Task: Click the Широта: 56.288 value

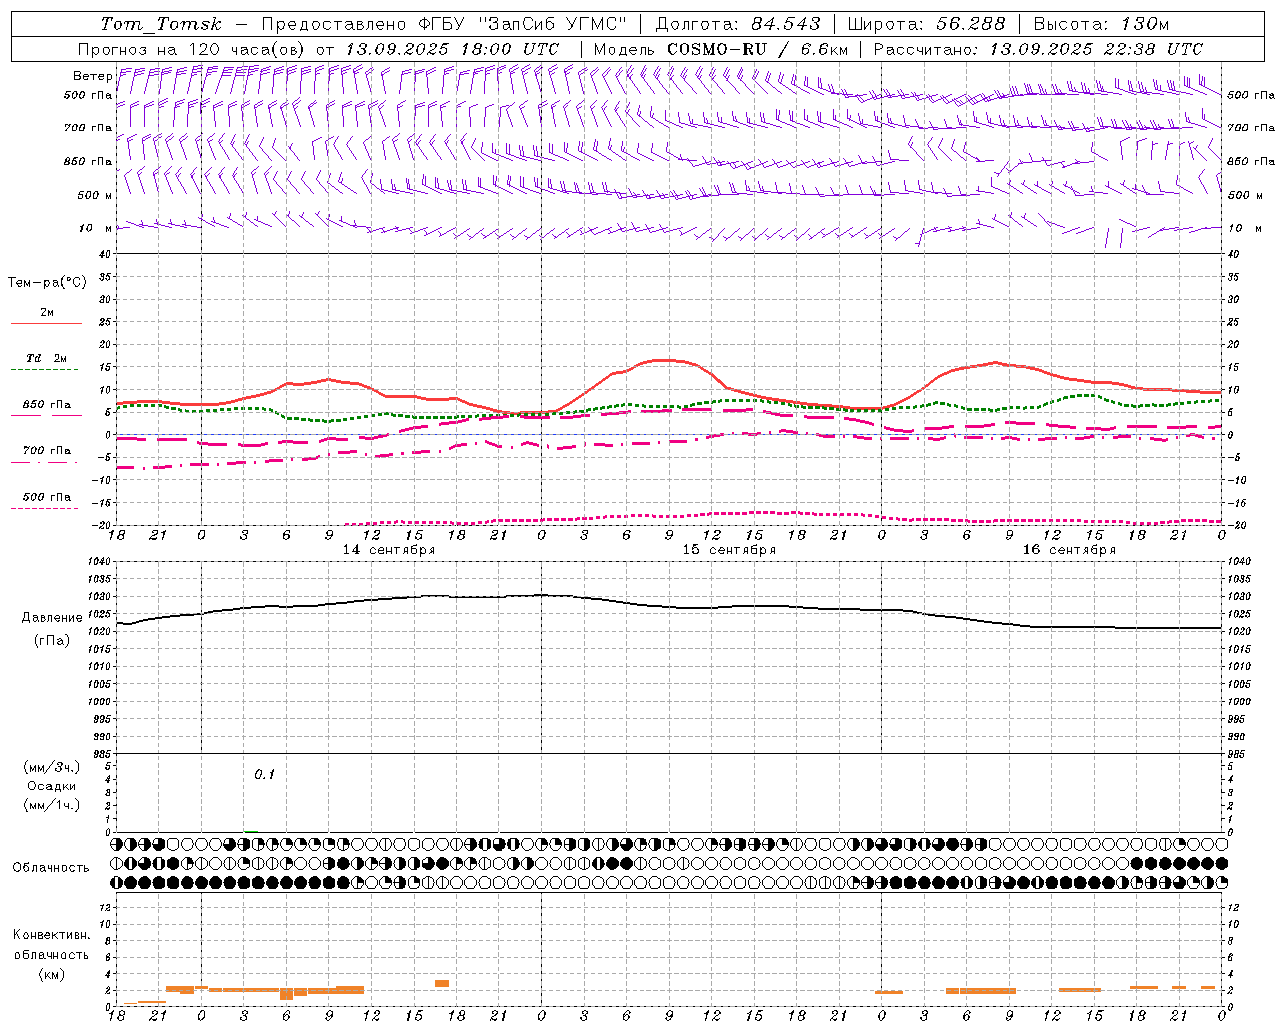Action: [926, 24]
